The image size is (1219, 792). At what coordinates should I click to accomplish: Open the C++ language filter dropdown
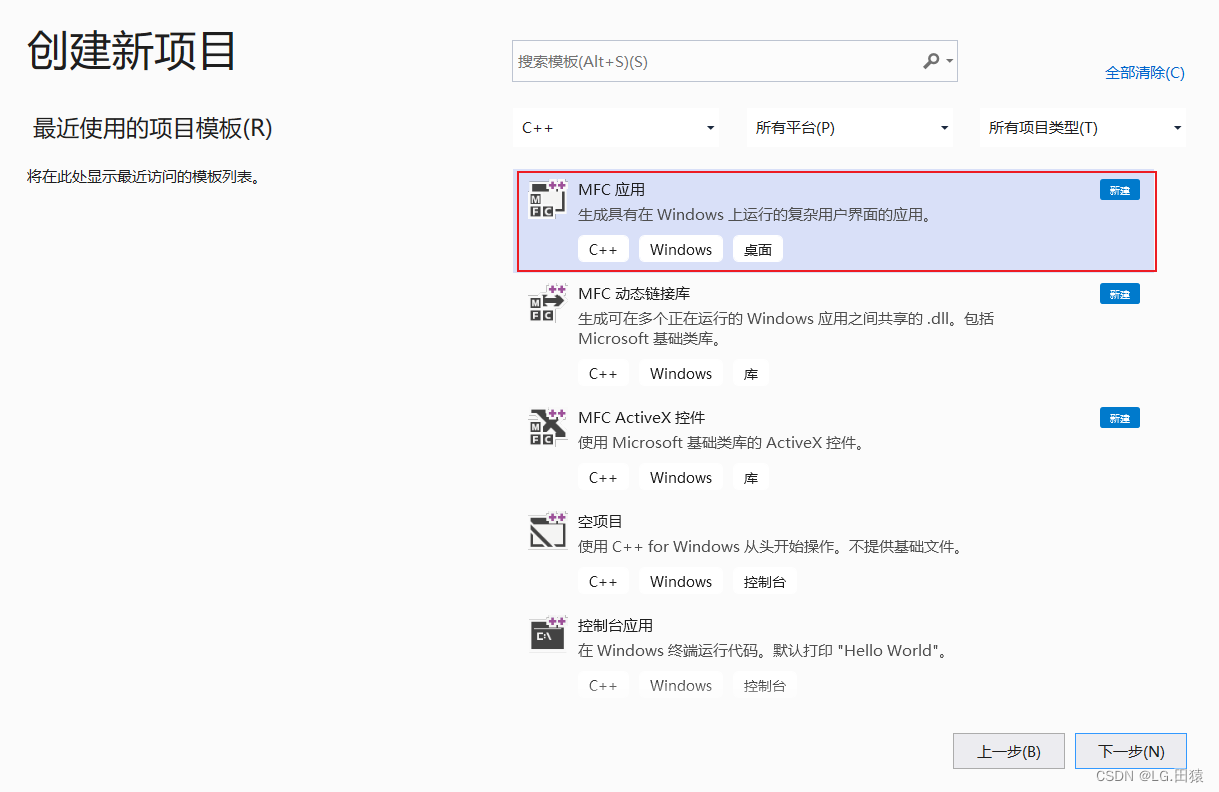[x=618, y=128]
